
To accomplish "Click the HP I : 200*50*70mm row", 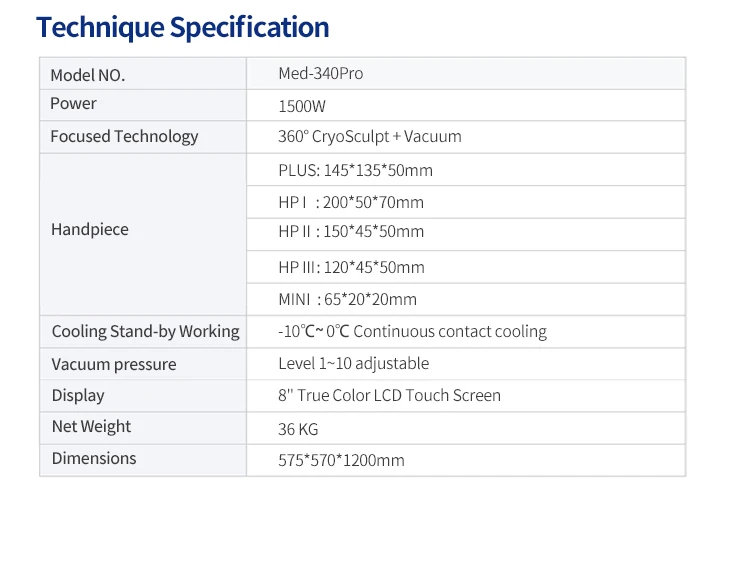I will [x=466, y=202].
